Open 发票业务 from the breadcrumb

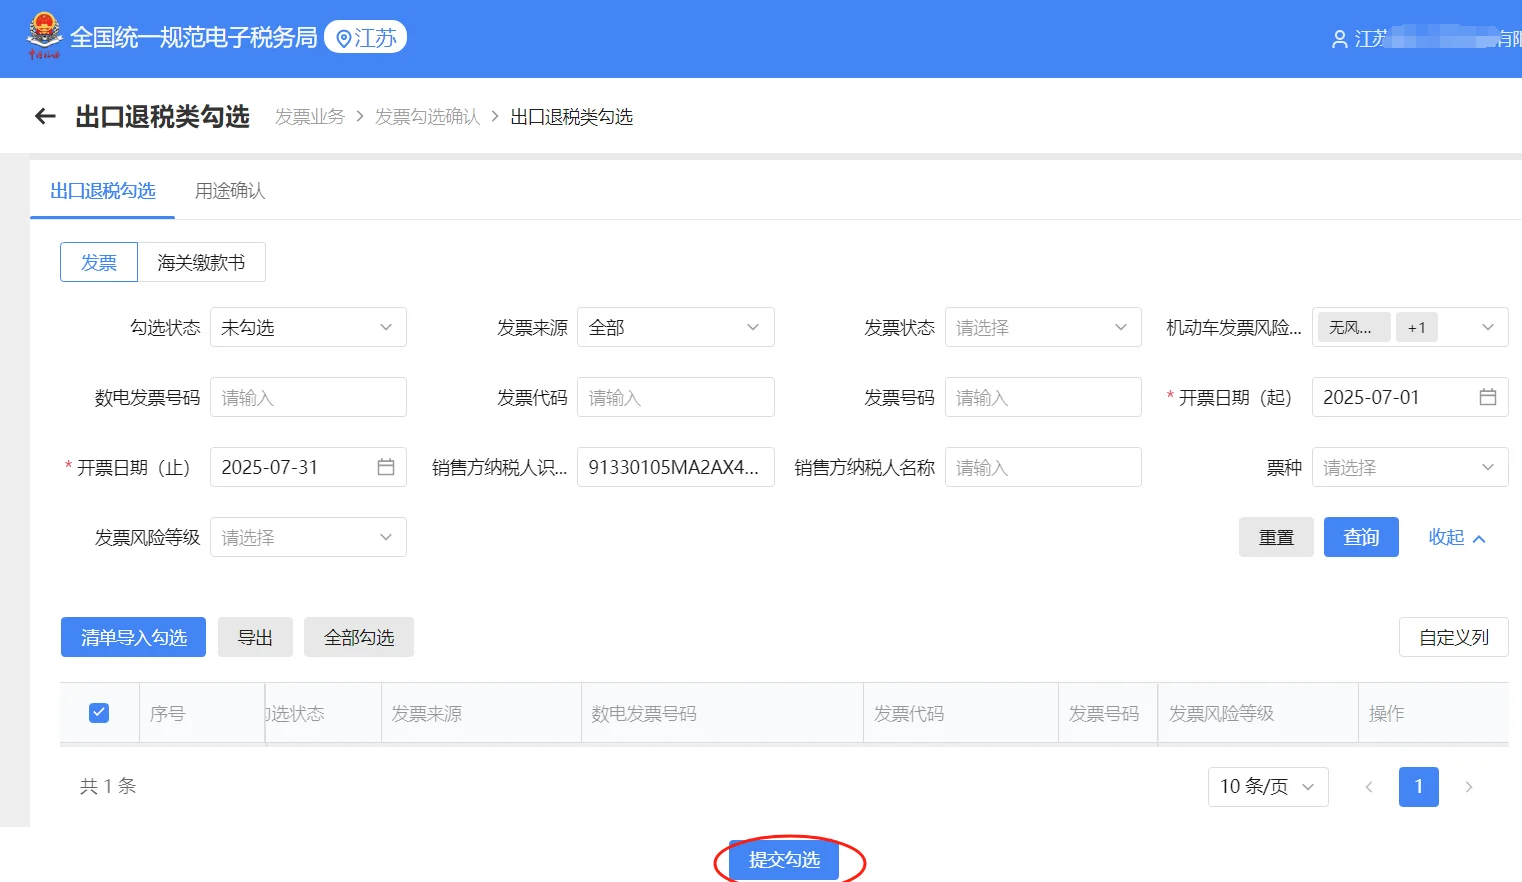point(309,117)
